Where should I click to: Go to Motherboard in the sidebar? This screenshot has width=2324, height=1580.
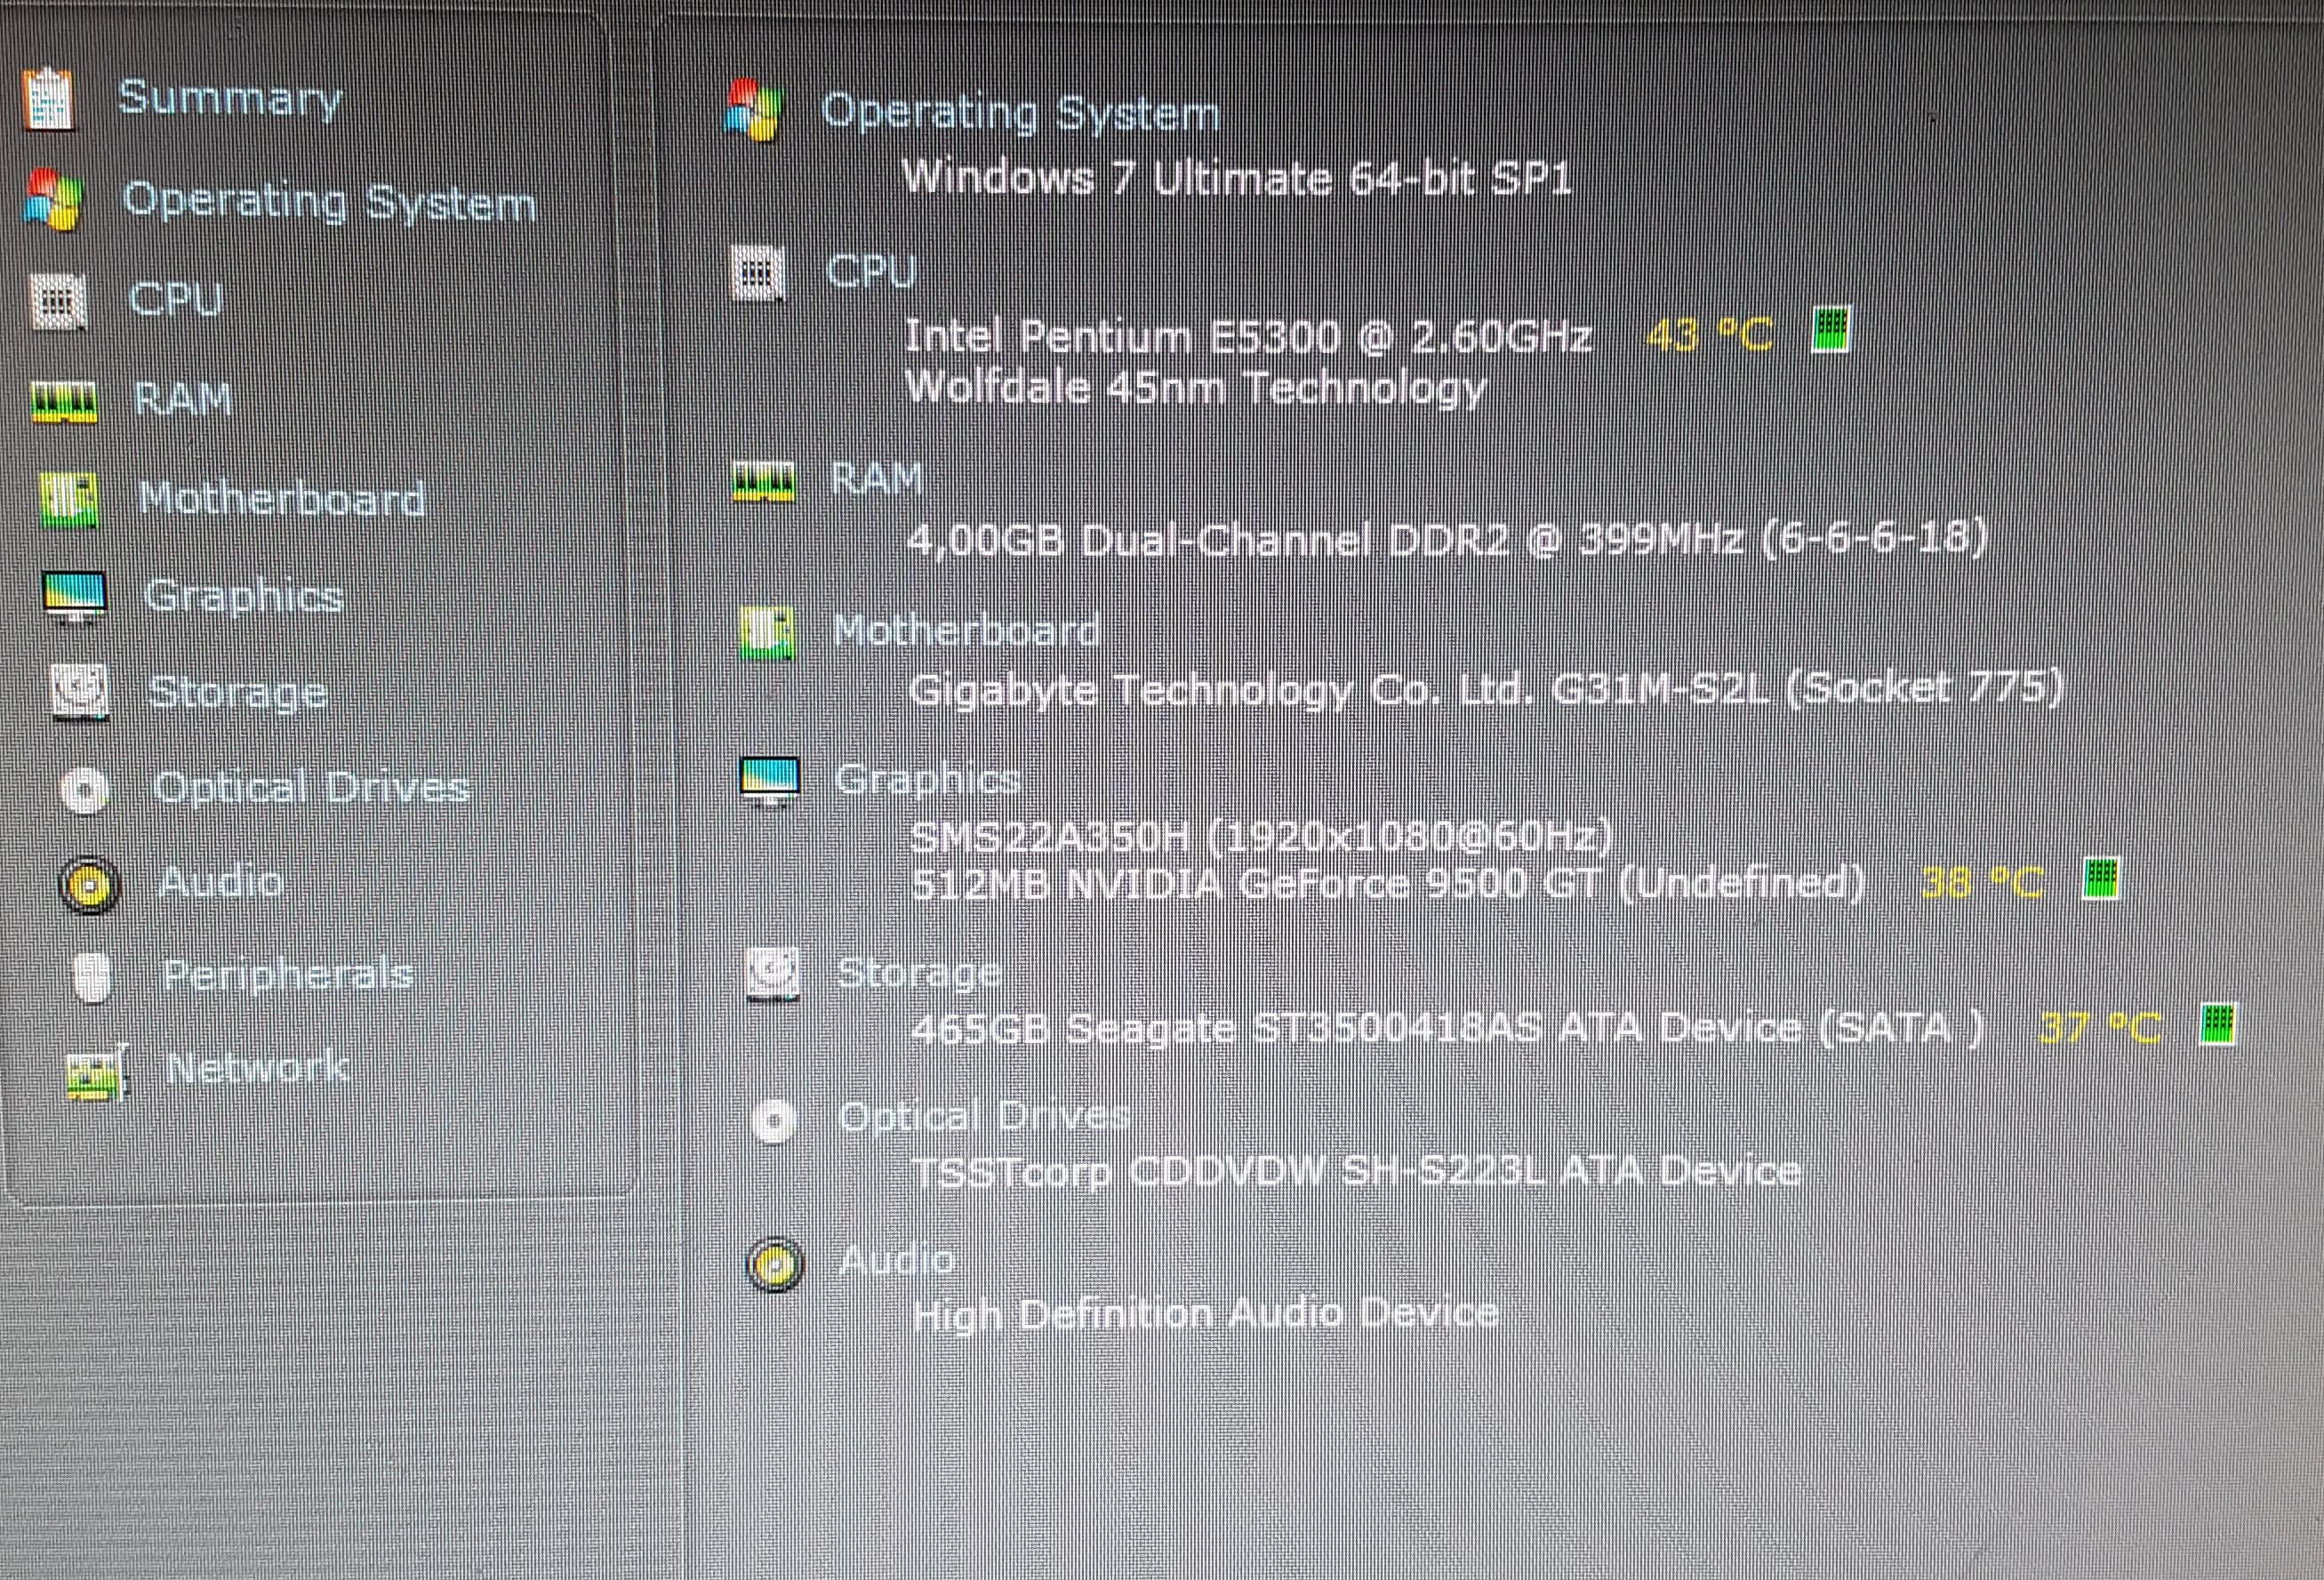282,498
